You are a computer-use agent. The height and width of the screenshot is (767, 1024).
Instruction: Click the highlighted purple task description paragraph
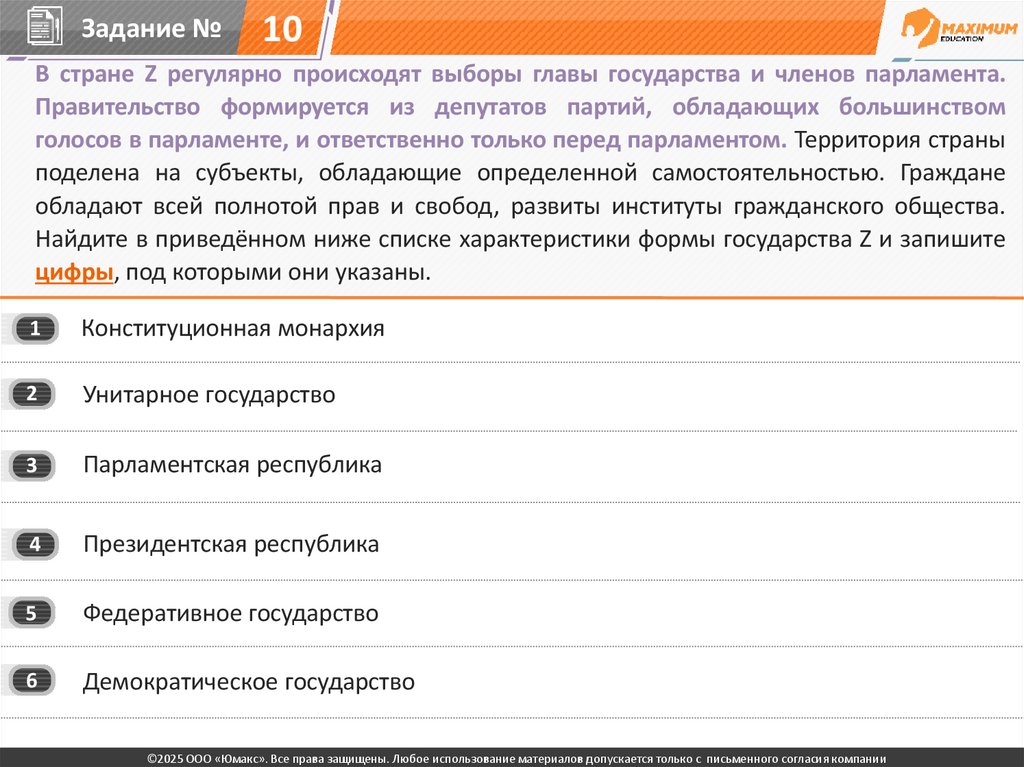click(x=520, y=106)
